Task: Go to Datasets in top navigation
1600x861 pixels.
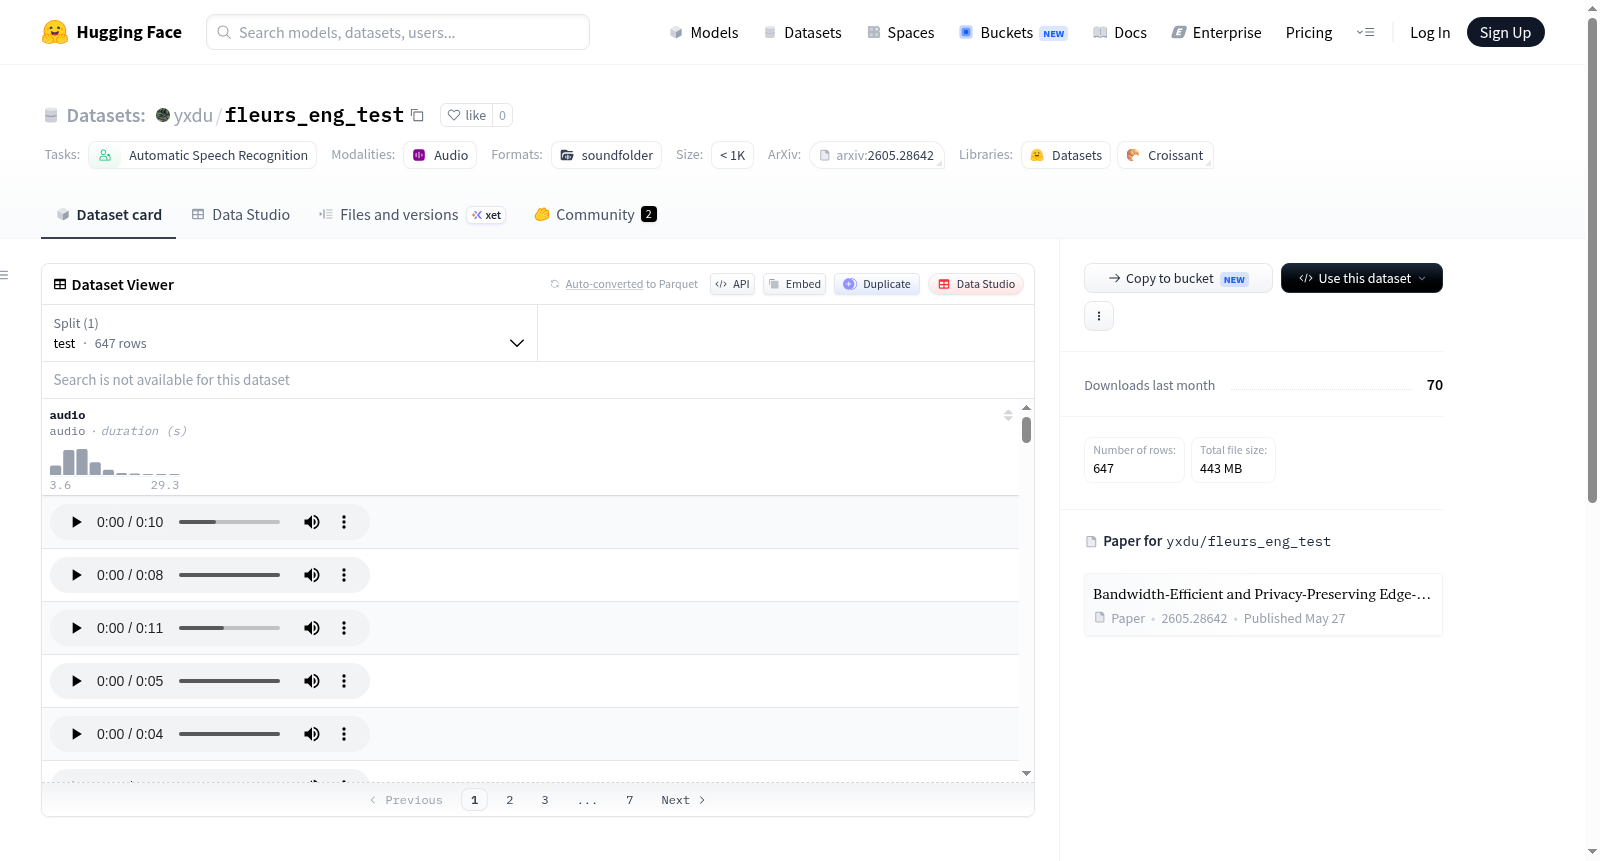Action: (x=802, y=33)
